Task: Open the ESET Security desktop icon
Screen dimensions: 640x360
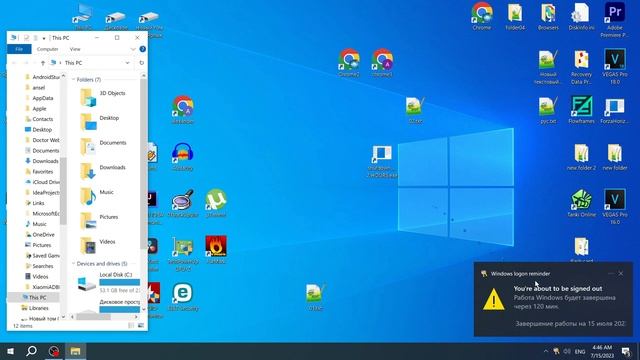Action: 183,296
